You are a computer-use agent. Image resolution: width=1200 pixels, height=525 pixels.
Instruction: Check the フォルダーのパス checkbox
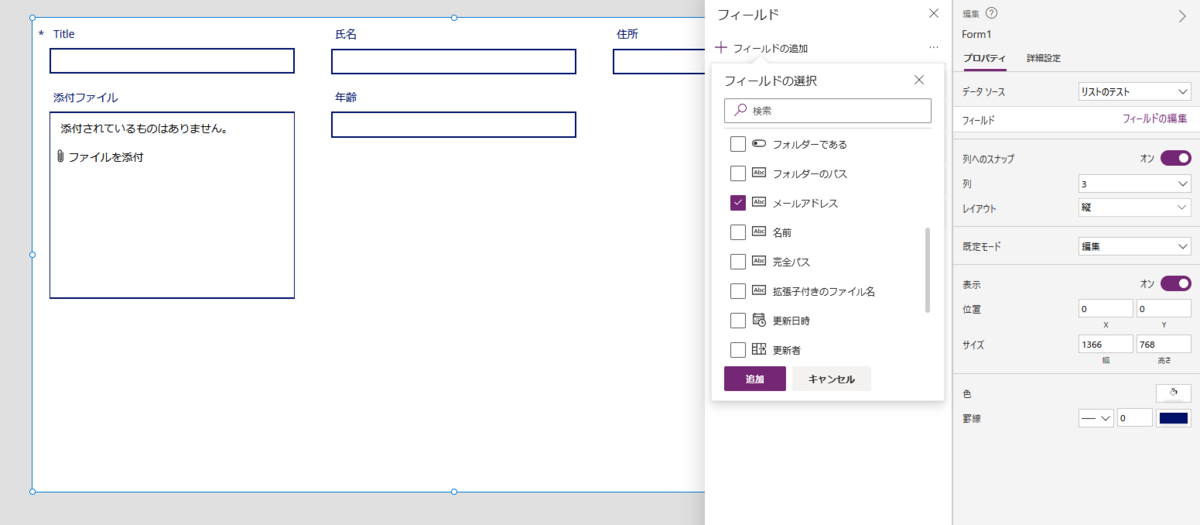(x=738, y=173)
